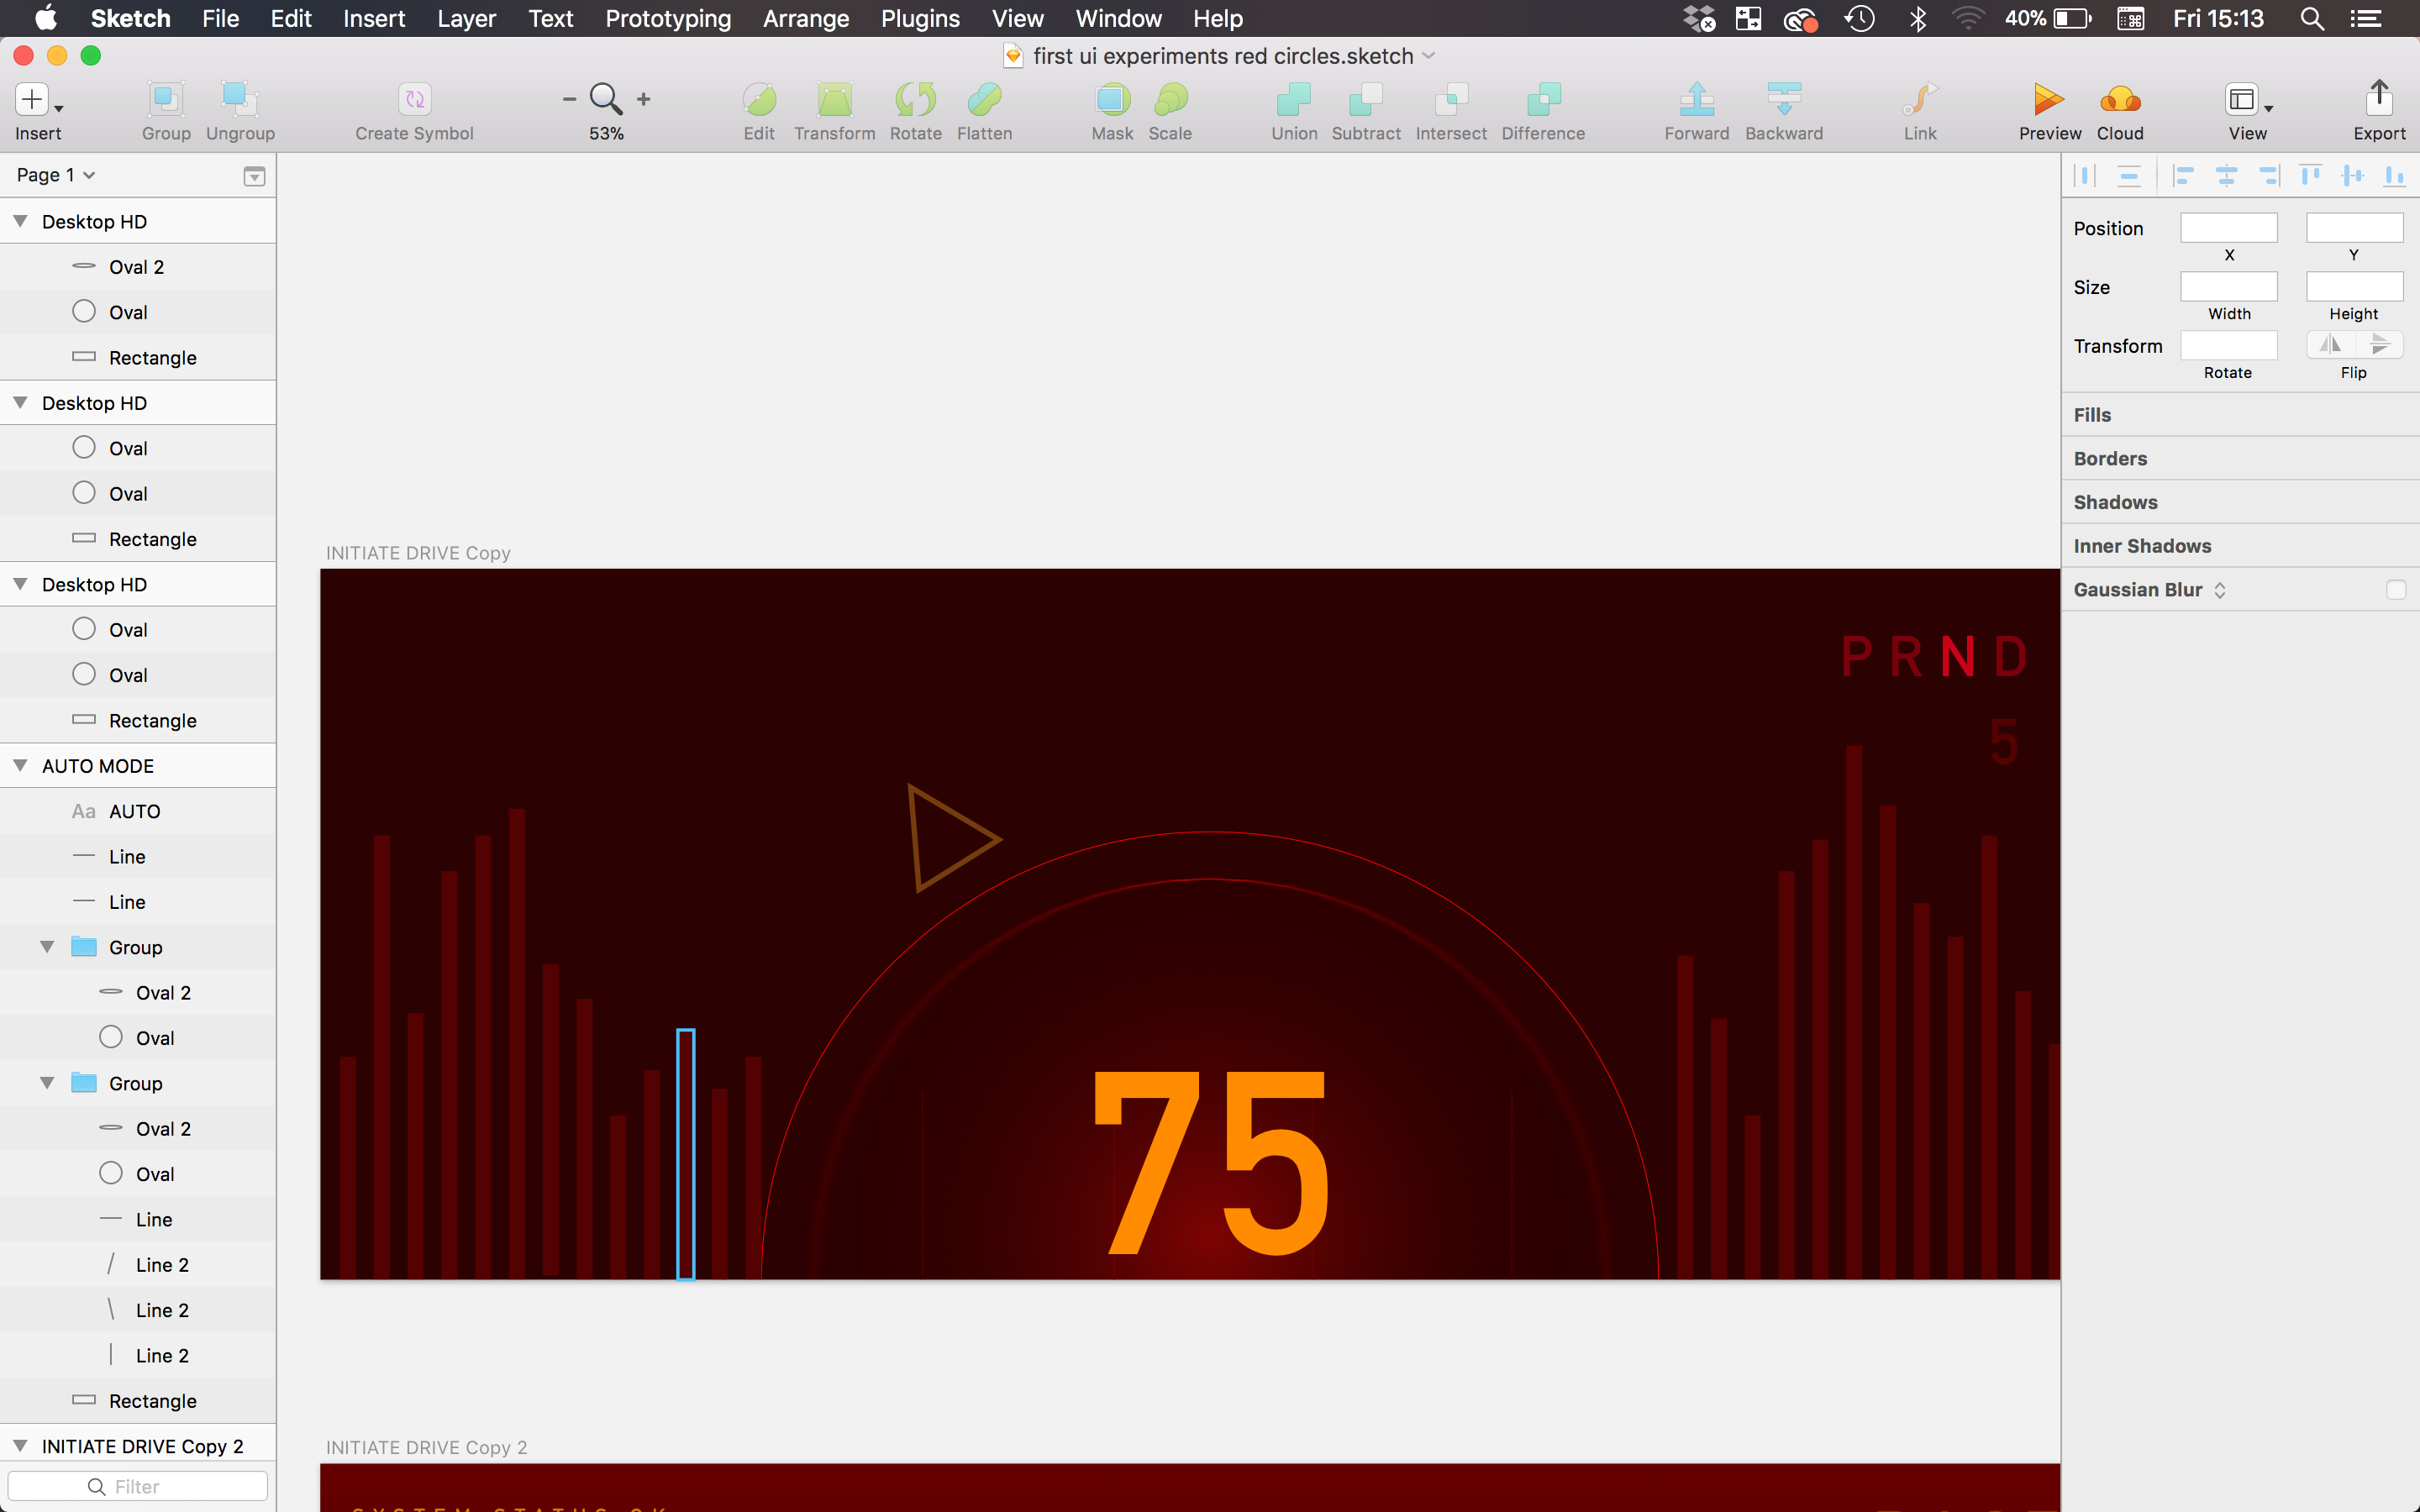This screenshot has width=2420, height=1512.
Task: Align selected layers to top
Action: 2310,176
